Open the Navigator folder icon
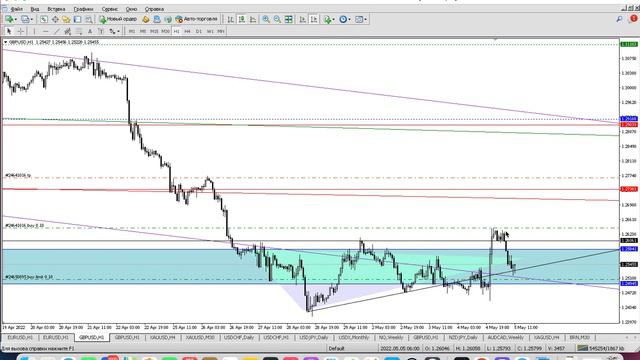The height and width of the screenshot is (360, 640). click(x=66, y=19)
